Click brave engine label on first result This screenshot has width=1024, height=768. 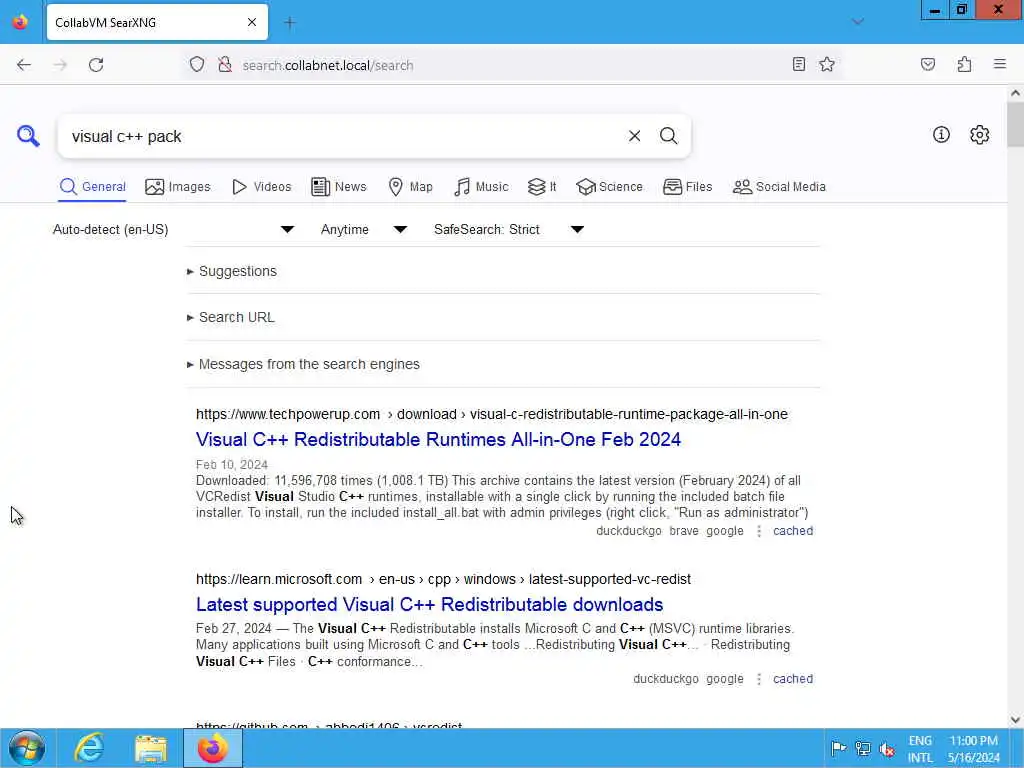(x=684, y=531)
